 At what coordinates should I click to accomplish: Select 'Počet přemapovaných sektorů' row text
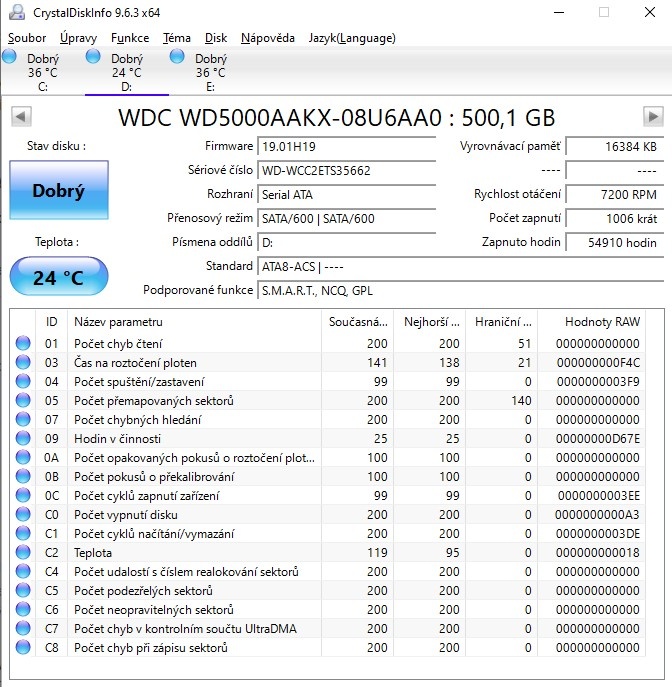point(154,401)
